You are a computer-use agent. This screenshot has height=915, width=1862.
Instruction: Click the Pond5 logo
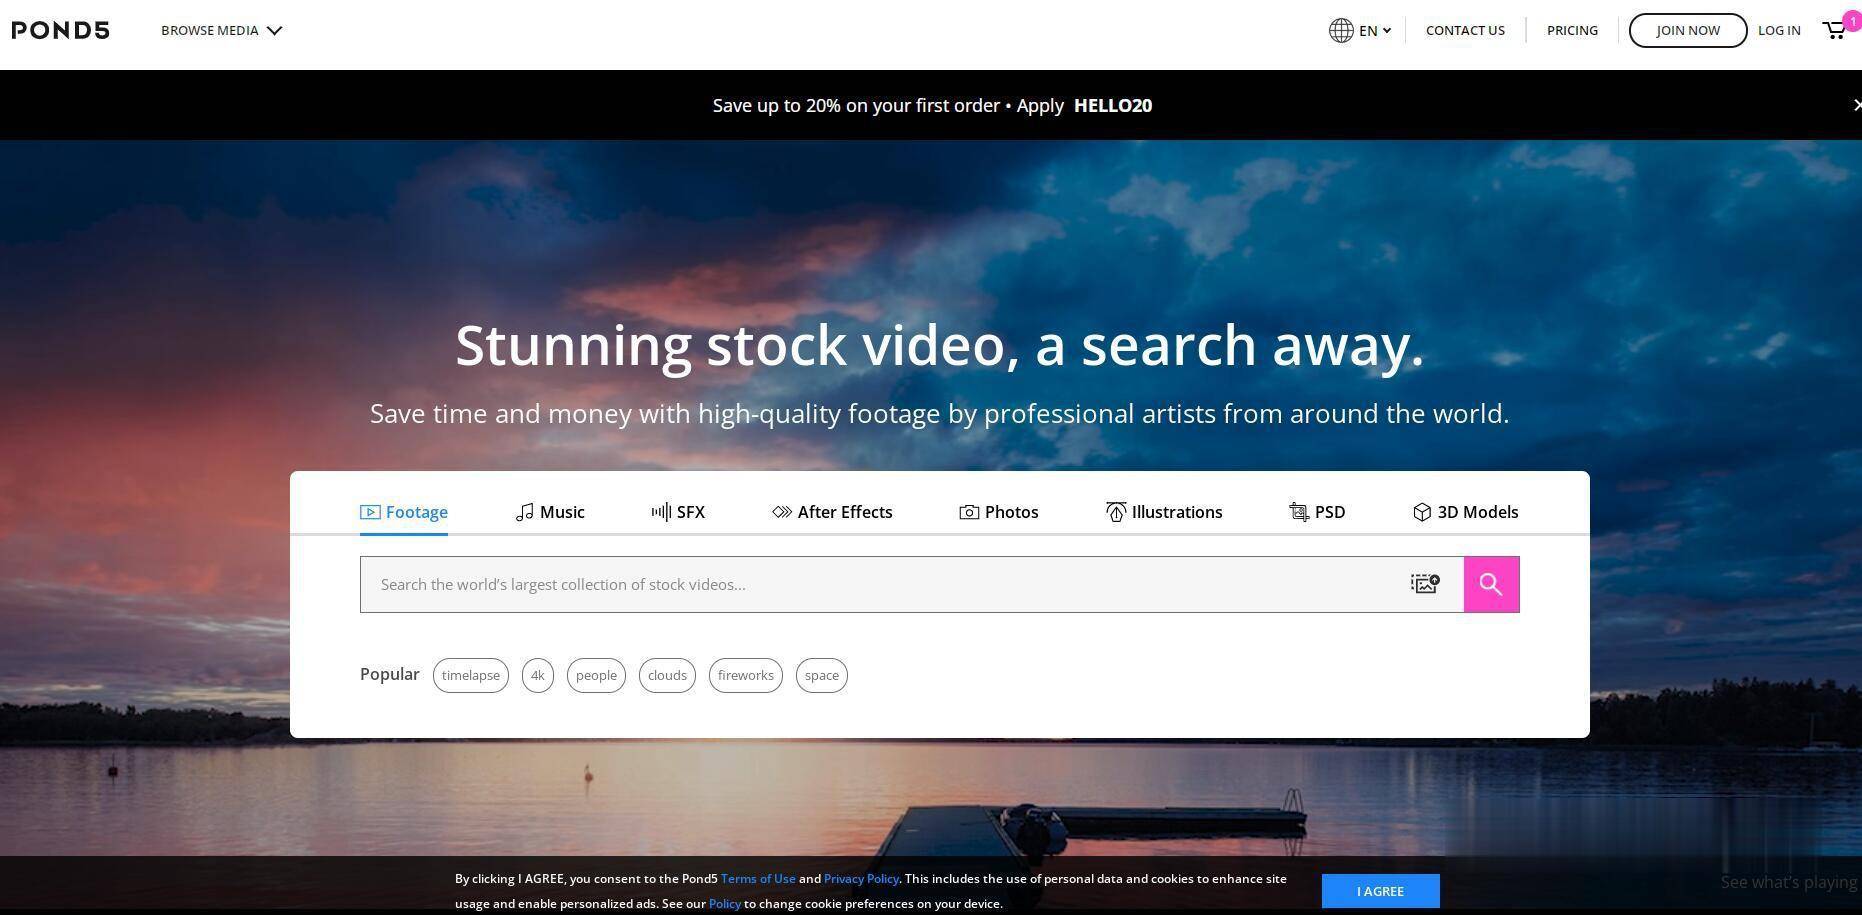coord(61,30)
